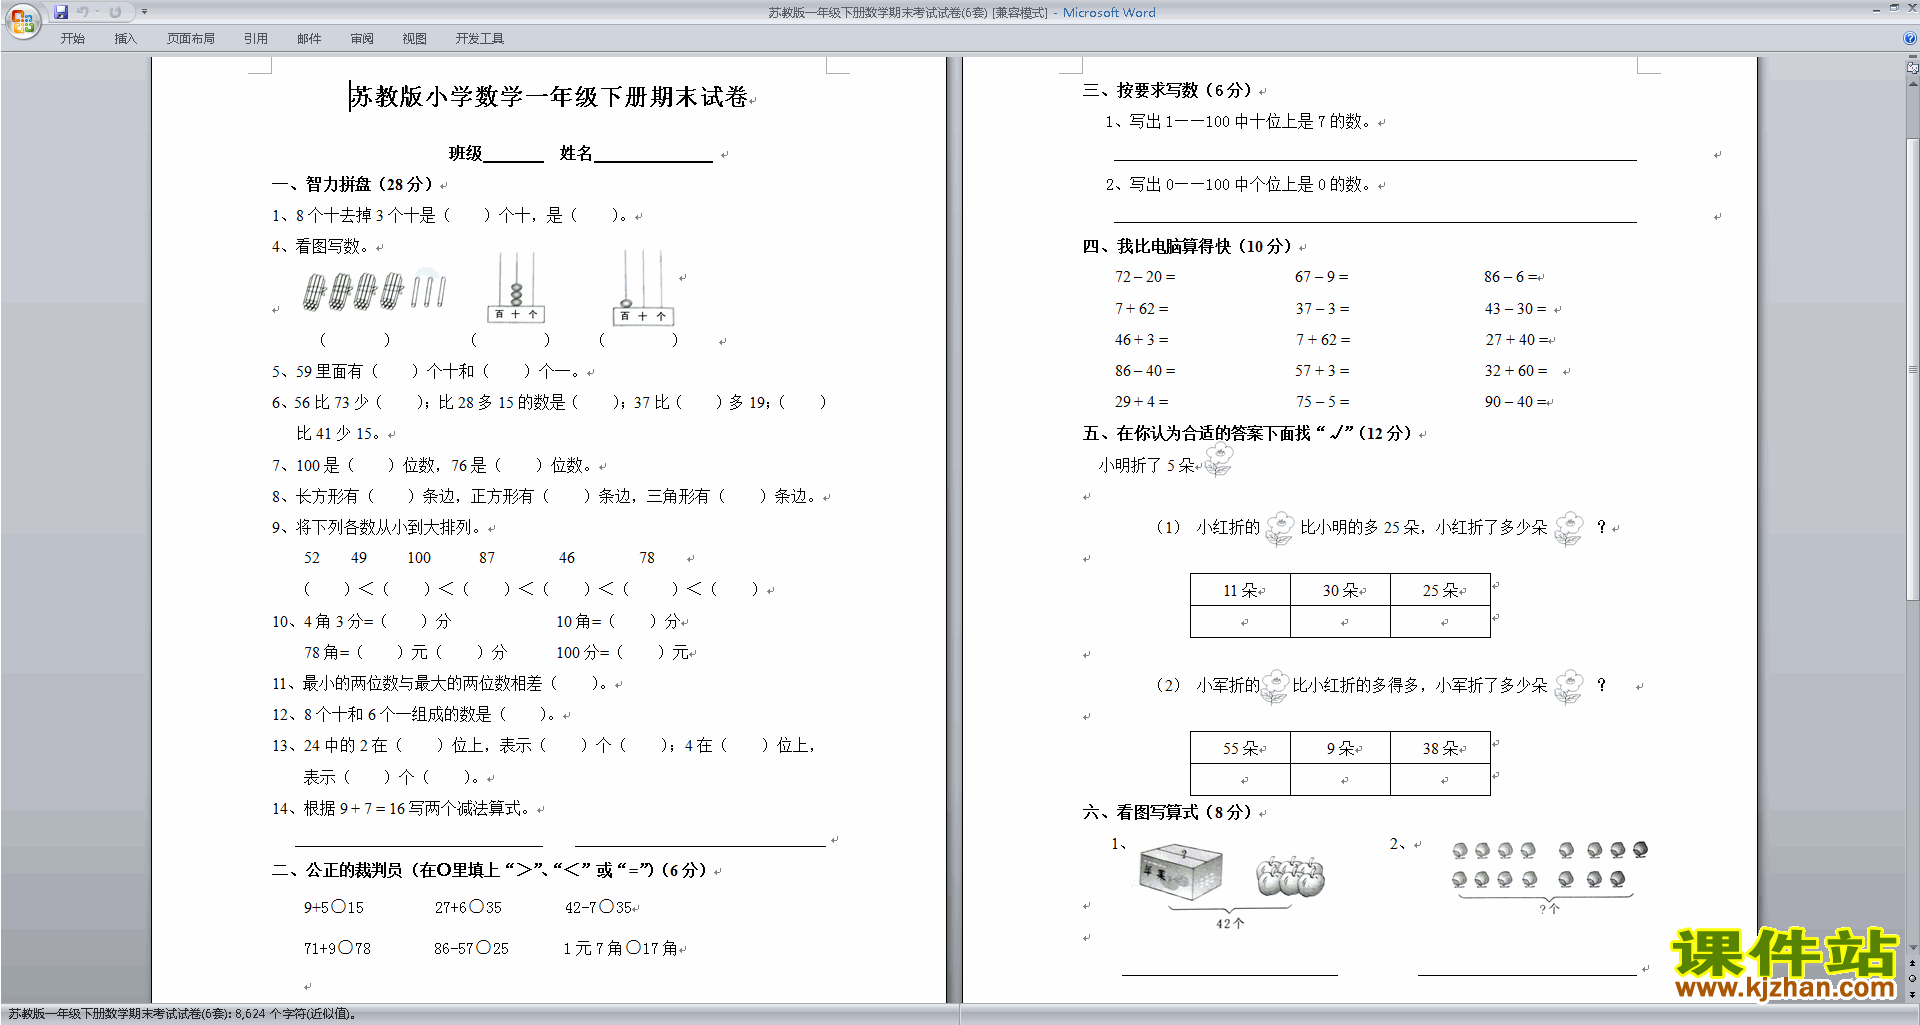The height and width of the screenshot is (1025, 1920).
Task: Open the 开始 ribbon tab
Action: point(72,39)
